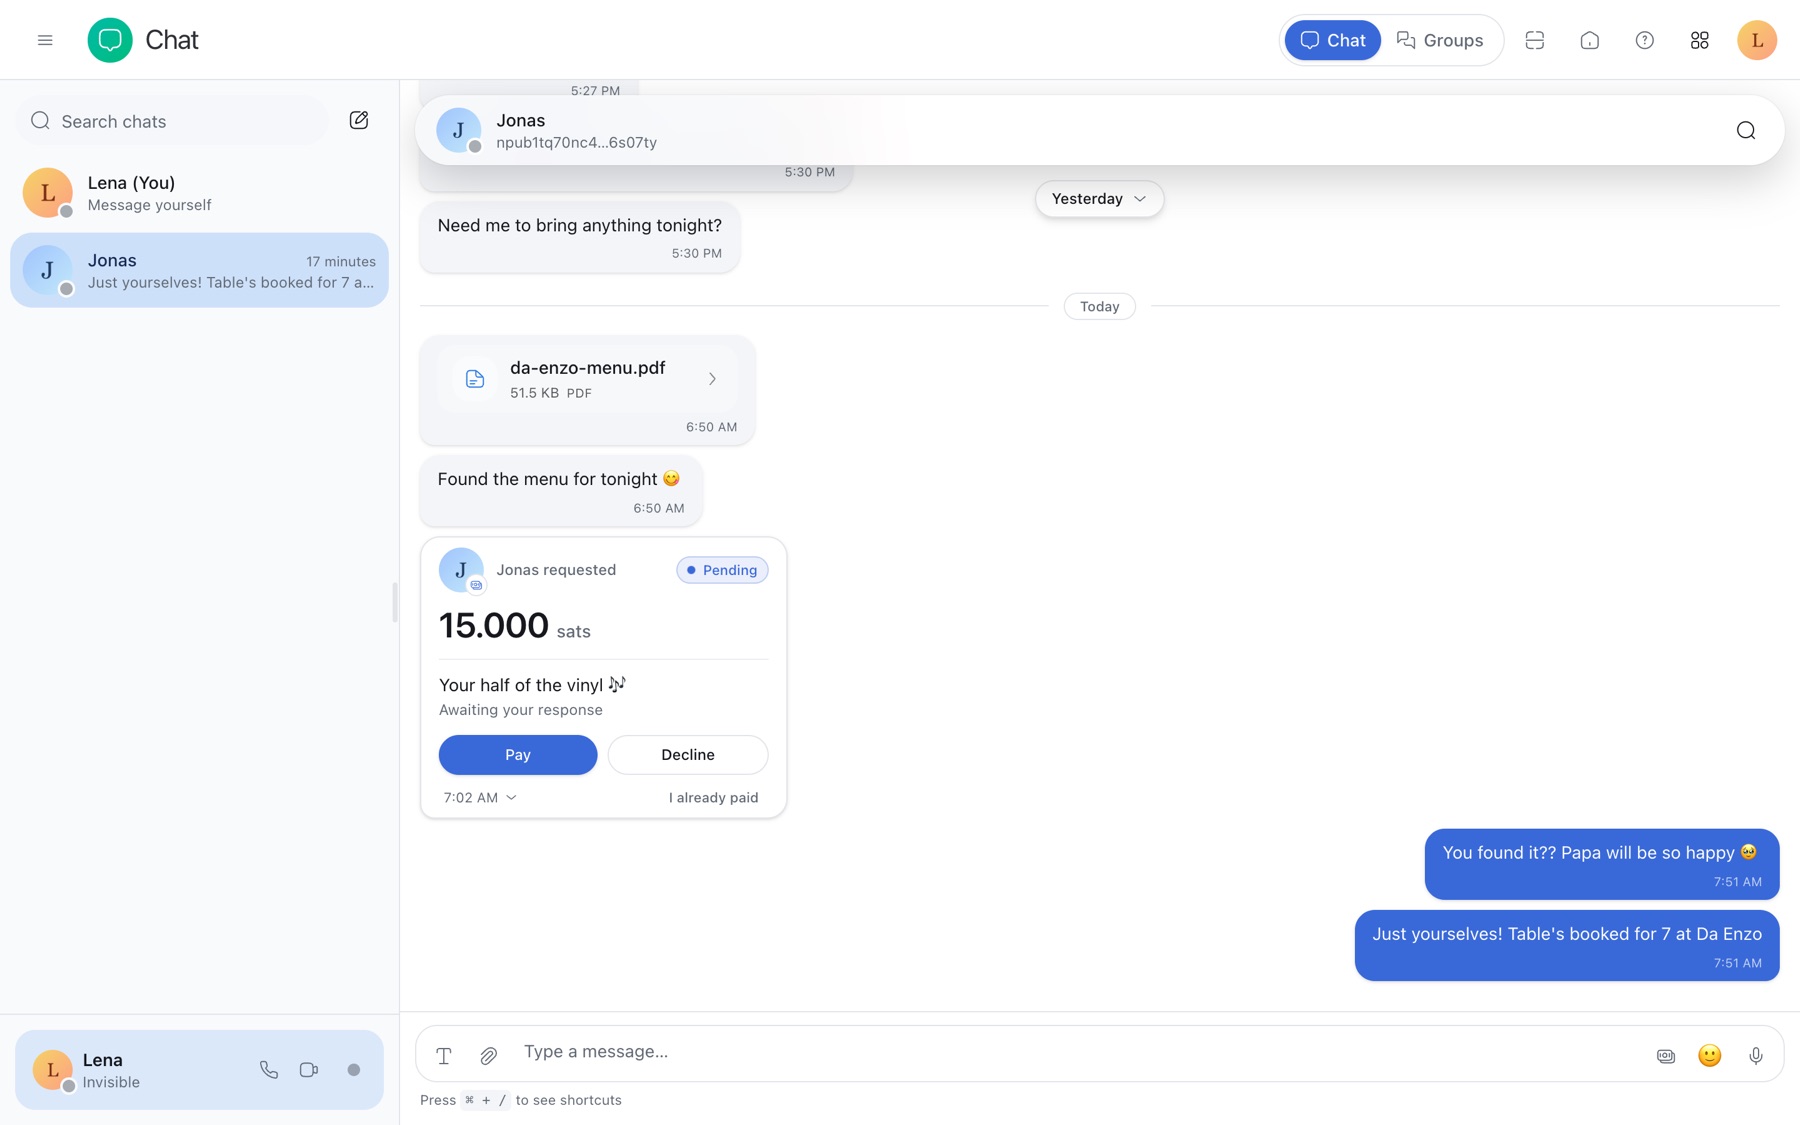Pay Jonas's 15.000 sats request
This screenshot has width=1800, height=1125.
click(x=518, y=755)
